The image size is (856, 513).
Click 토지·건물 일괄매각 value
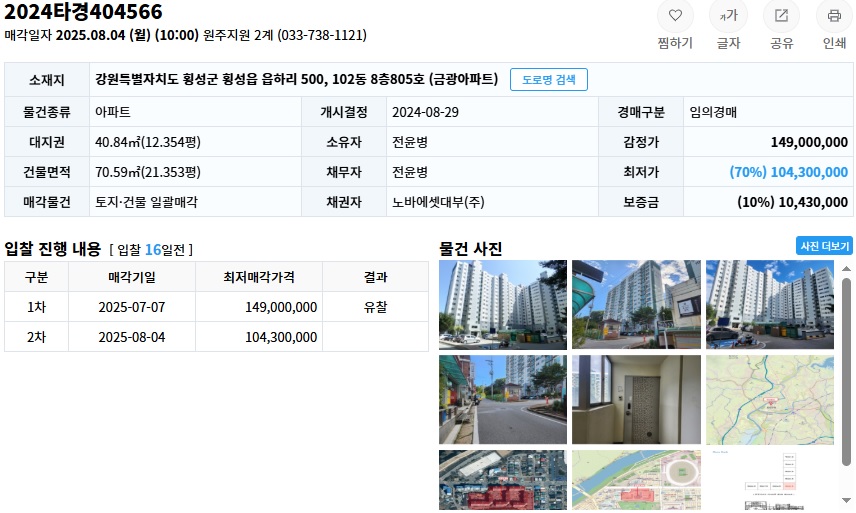click(x=146, y=202)
